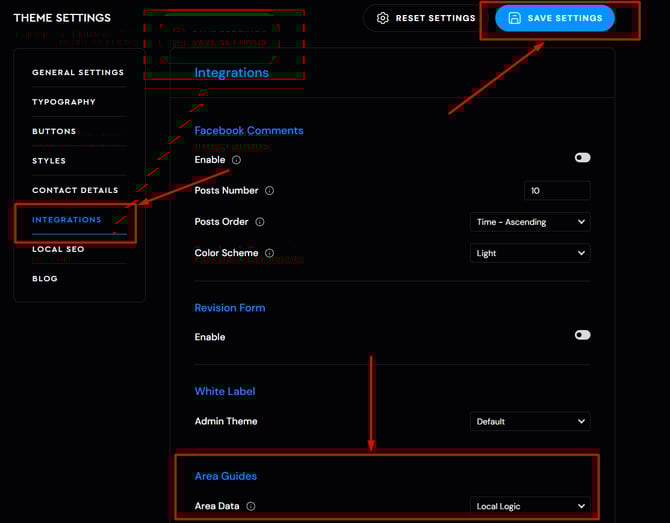Click info icon beside Area Data
670x523 pixels.
click(x=251, y=506)
